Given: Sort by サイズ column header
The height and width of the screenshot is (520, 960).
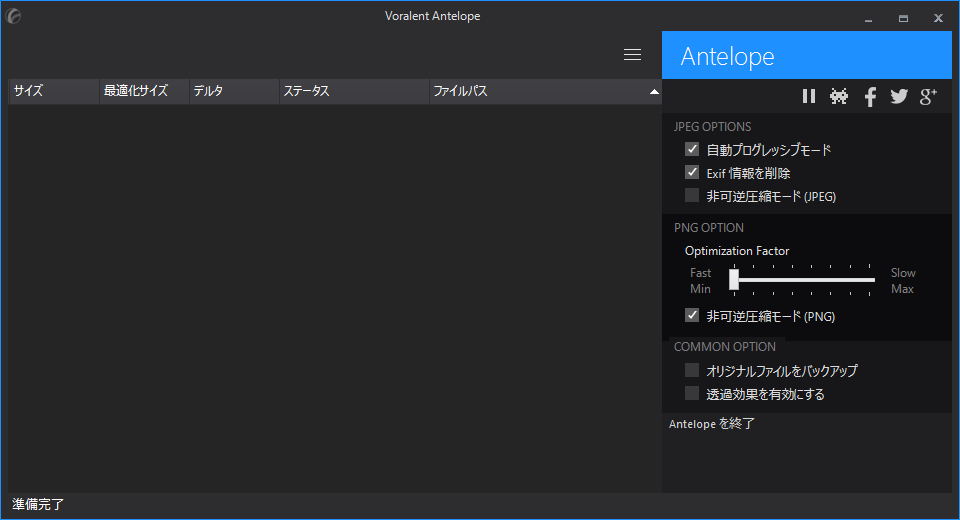Looking at the screenshot, I should (x=54, y=91).
